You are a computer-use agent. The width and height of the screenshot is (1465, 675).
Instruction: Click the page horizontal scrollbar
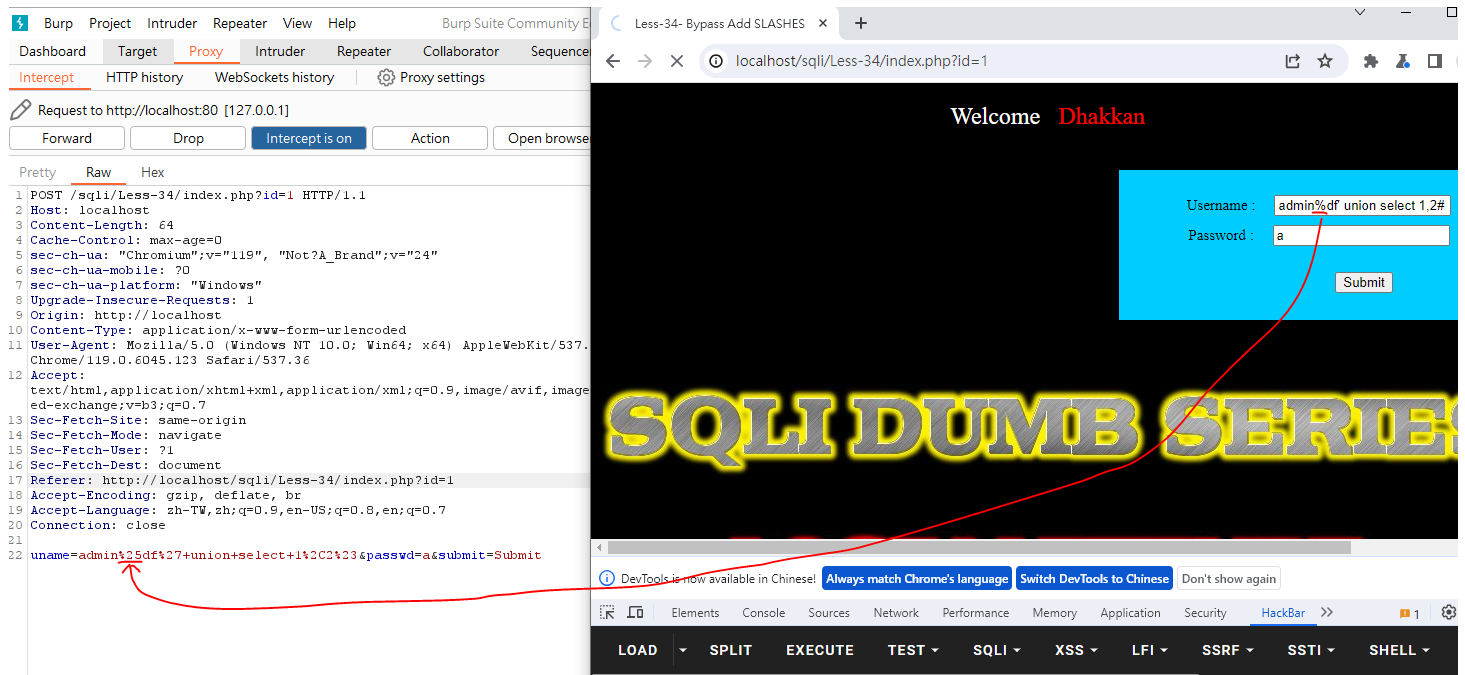click(x=979, y=547)
